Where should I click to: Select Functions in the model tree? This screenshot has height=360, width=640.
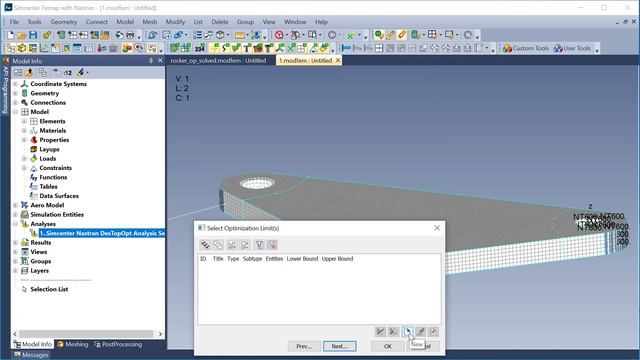point(53,177)
